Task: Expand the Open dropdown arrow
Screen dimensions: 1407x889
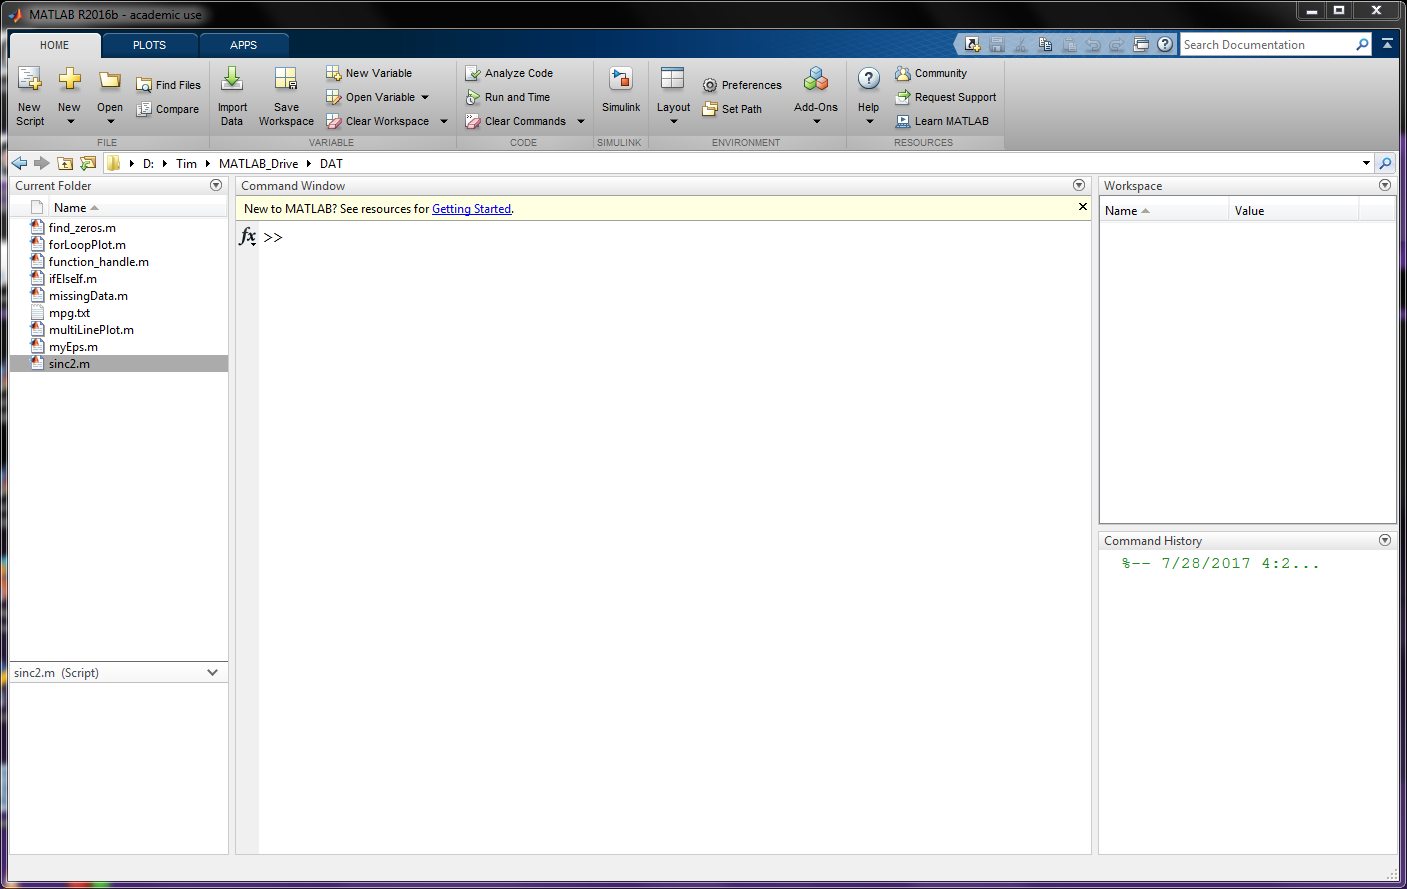Action: (x=110, y=122)
